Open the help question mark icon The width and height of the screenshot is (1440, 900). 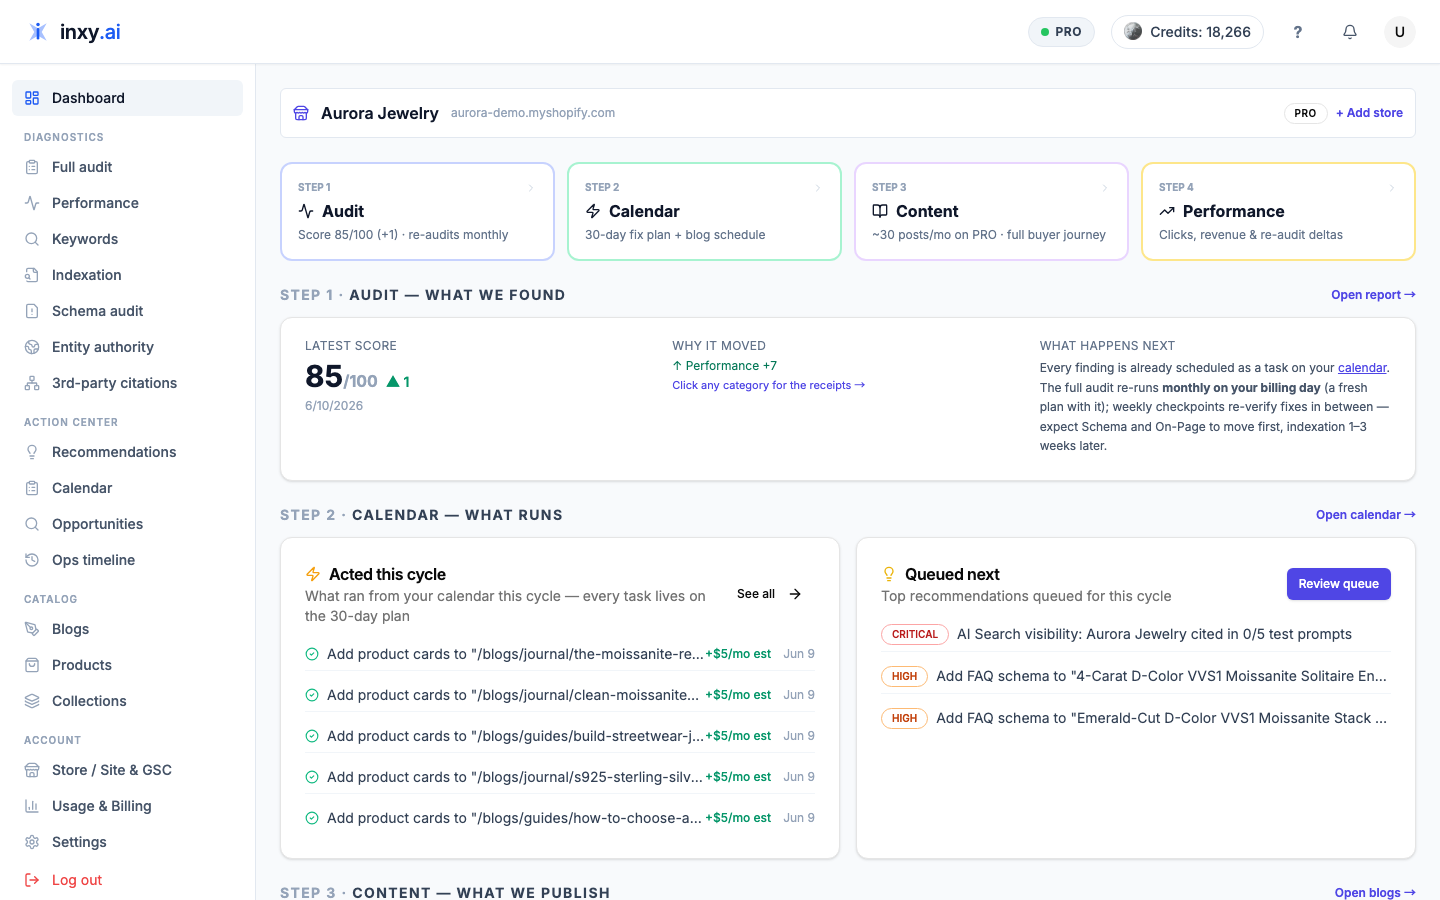1298,32
